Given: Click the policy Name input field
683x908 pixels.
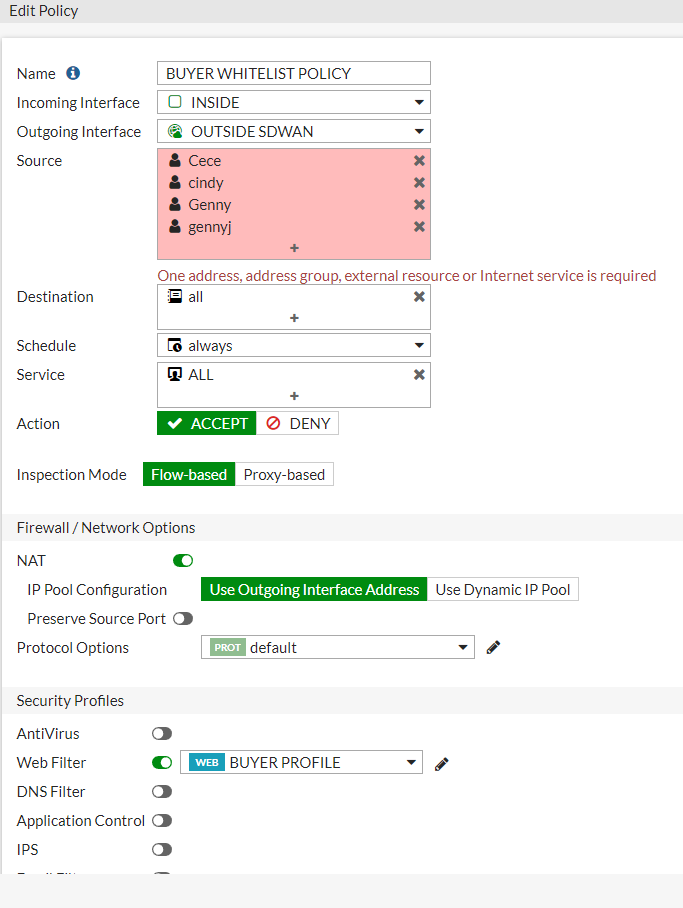Looking at the screenshot, I should 294,73.
